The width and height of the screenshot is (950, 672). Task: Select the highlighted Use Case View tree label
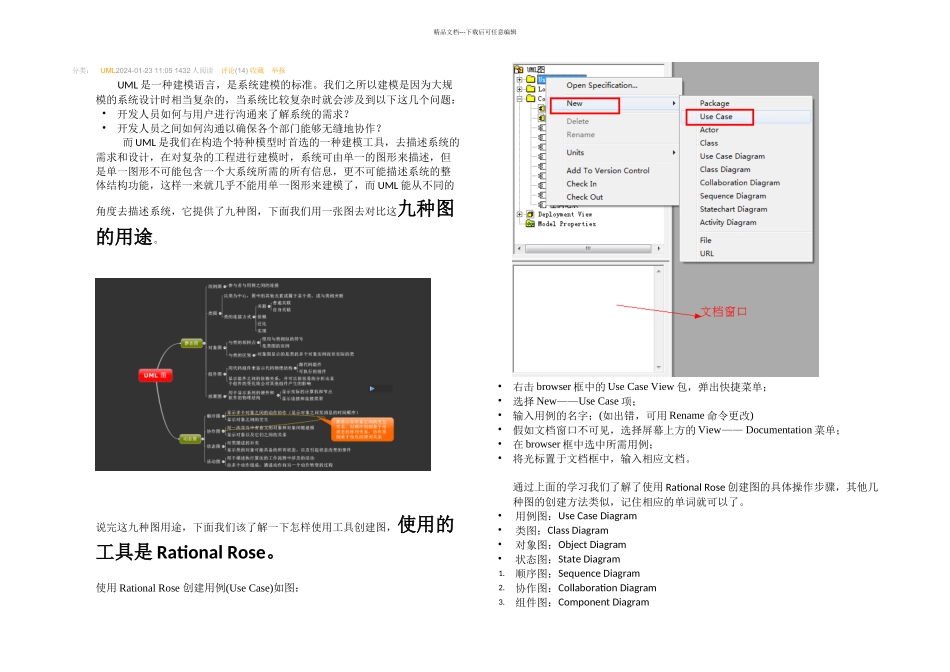(542, 79)
